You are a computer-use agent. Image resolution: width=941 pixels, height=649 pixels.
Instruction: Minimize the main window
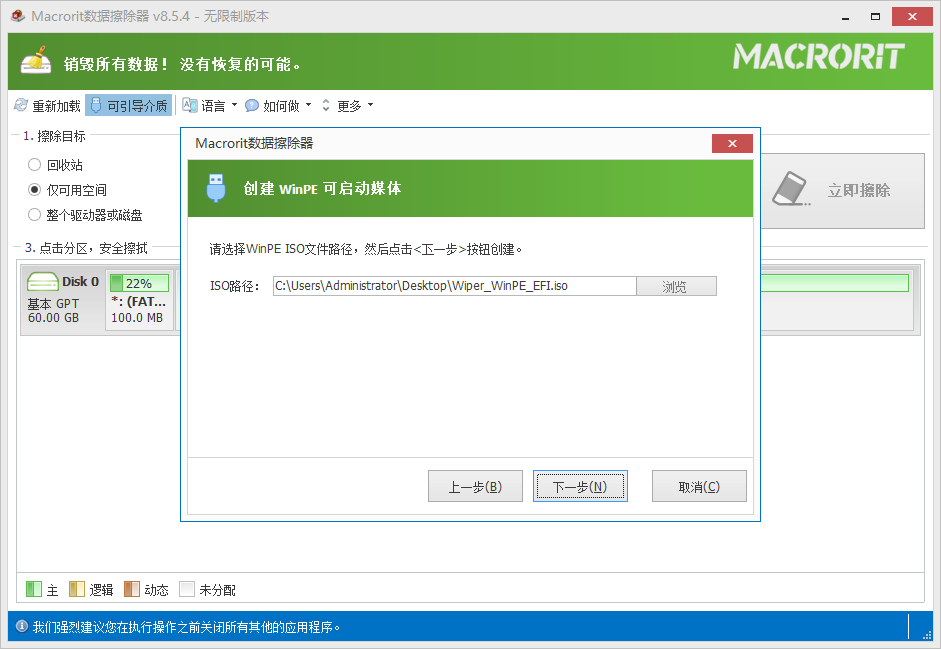[846, 17]
